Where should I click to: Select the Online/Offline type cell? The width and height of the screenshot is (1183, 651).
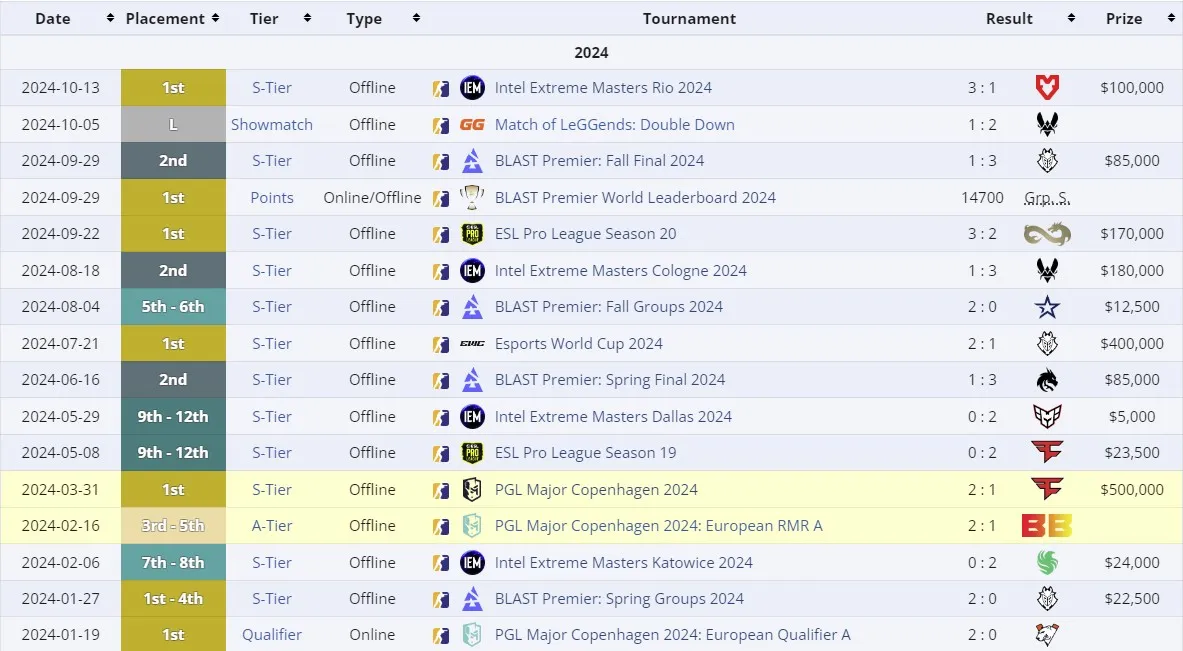(x=372, y=198)
